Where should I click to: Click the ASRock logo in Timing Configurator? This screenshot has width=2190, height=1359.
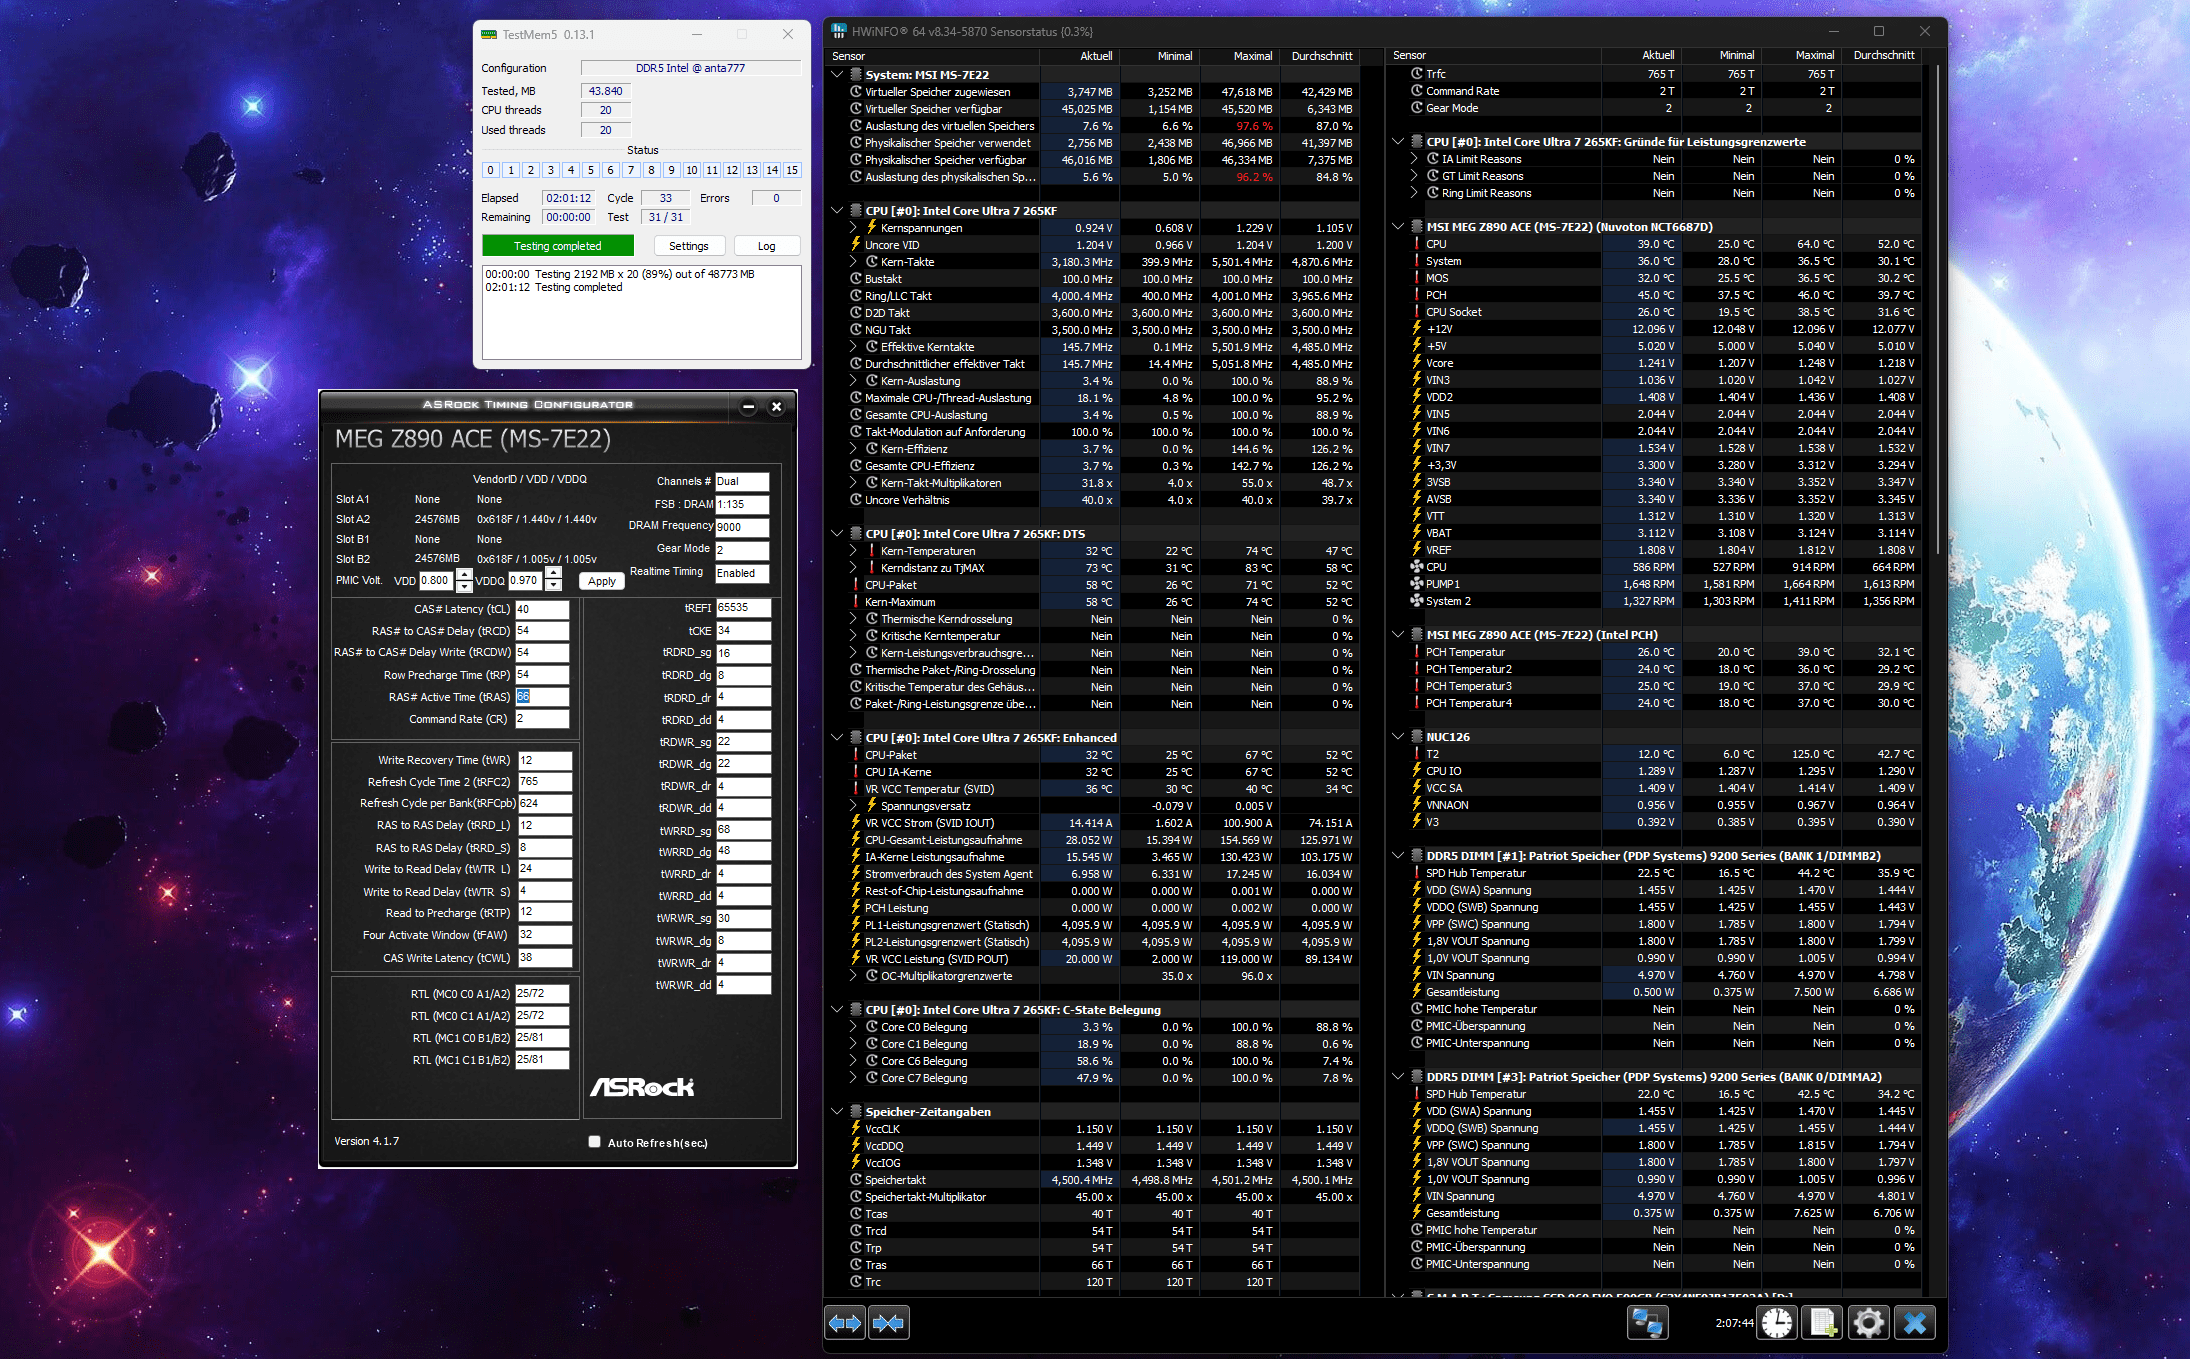[642, 1087]
